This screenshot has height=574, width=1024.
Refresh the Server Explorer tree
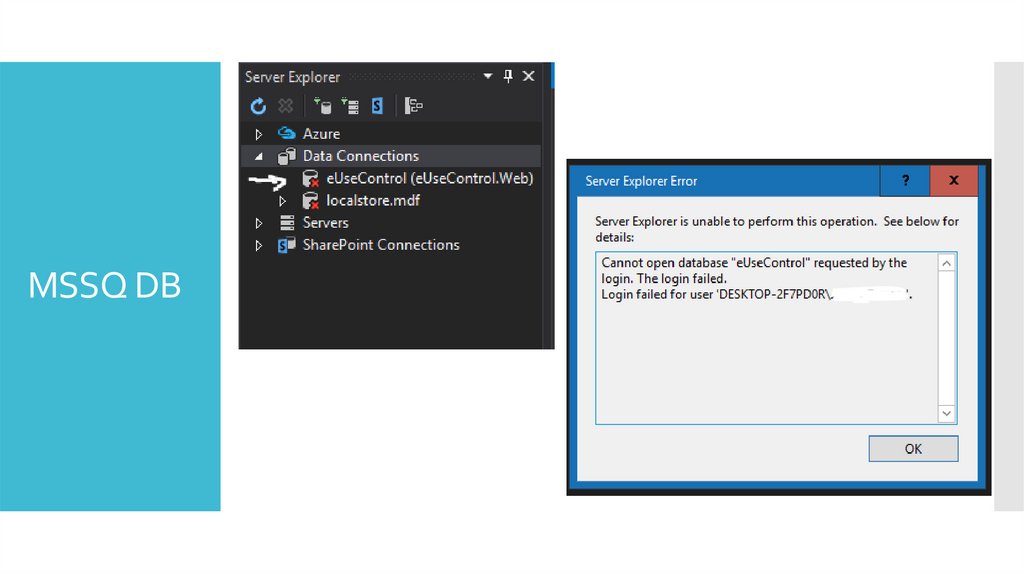(x=258, y=106)
